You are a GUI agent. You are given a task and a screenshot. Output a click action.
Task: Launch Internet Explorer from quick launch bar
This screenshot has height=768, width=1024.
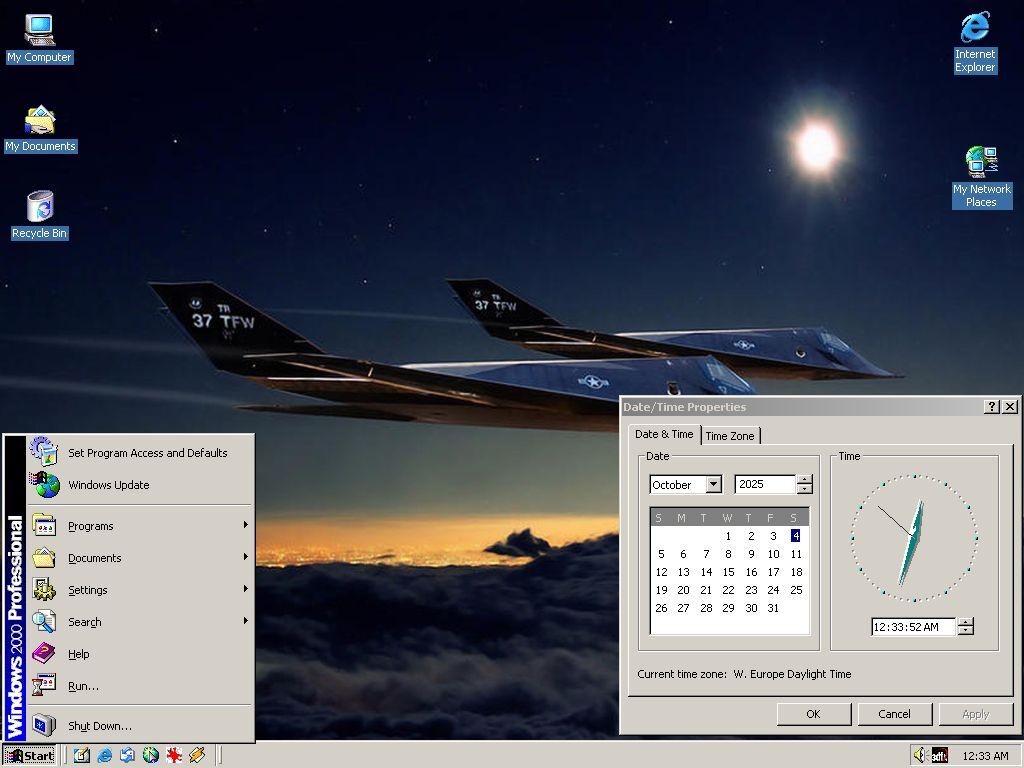[105, 756]
